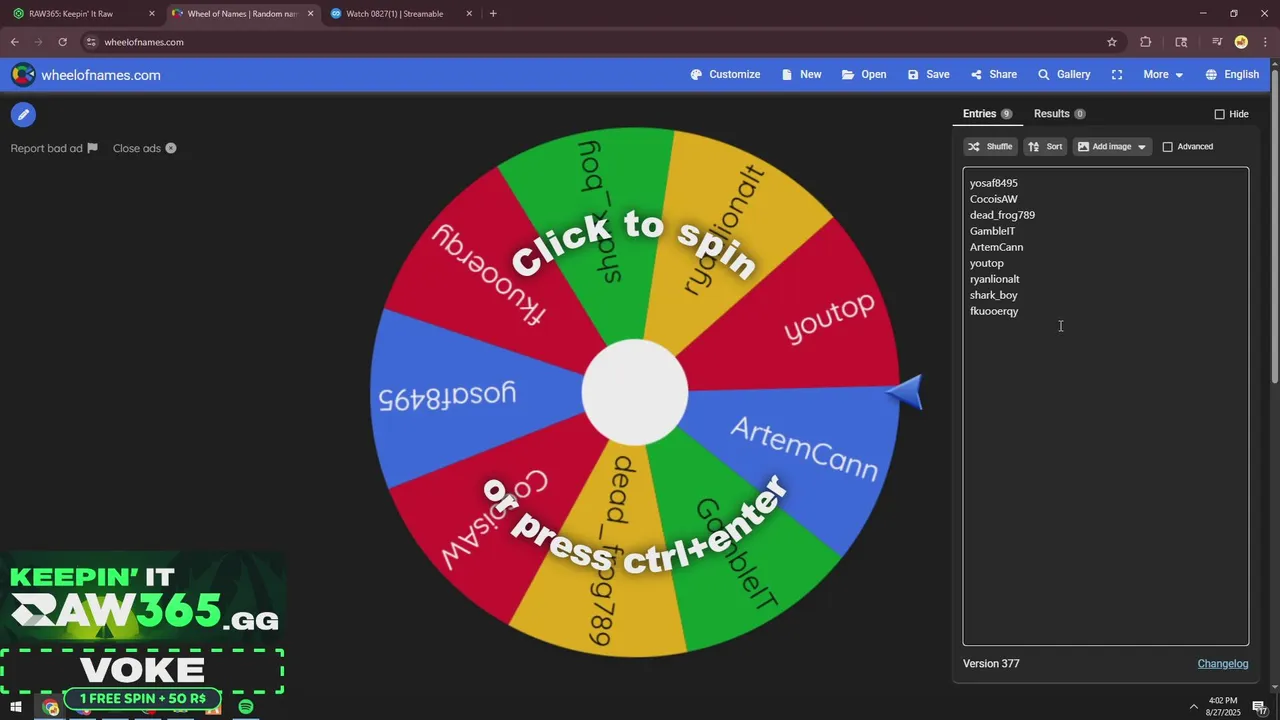The image size is (1280, 720).
Task: Open the Customize palette option
Action: (725, 75)
